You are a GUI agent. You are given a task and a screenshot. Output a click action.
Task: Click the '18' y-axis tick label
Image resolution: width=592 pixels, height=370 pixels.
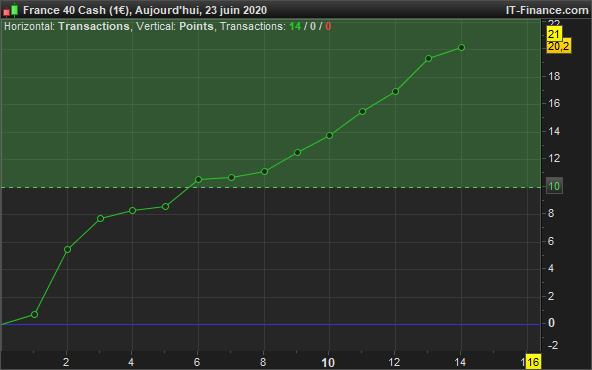tap(554, 77)
